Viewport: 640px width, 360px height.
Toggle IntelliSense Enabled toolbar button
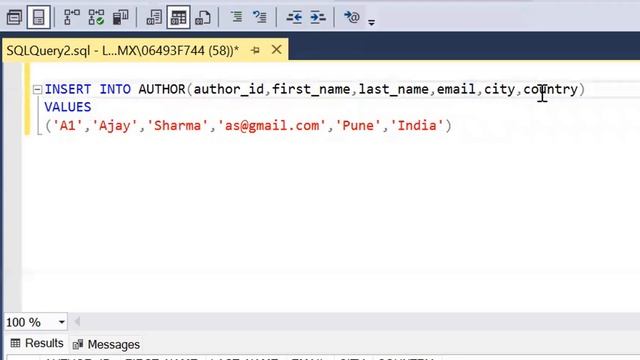tap(39, 18)
